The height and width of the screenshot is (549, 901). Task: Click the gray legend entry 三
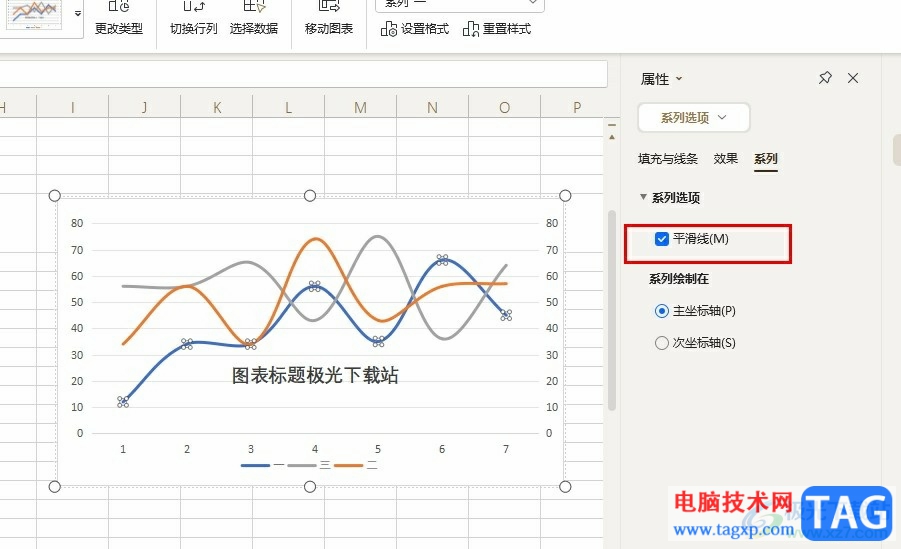tap(309, 465)
